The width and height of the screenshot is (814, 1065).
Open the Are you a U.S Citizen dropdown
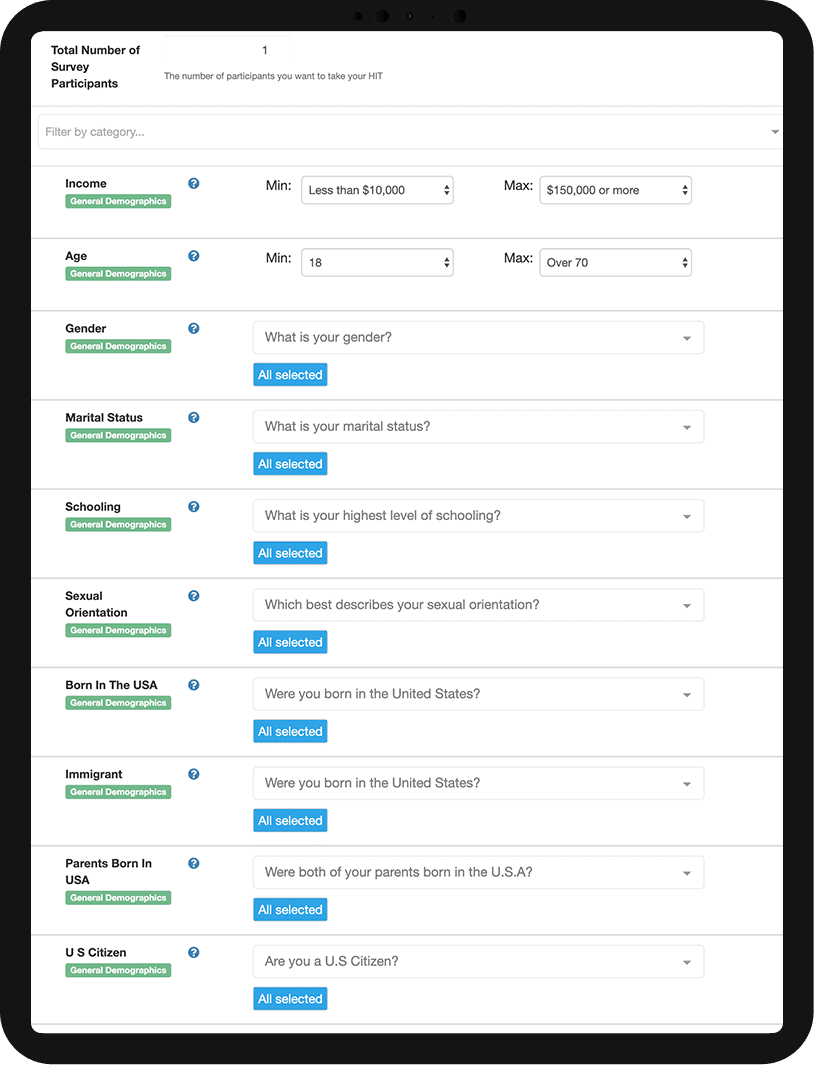click(x=478, y=960)
